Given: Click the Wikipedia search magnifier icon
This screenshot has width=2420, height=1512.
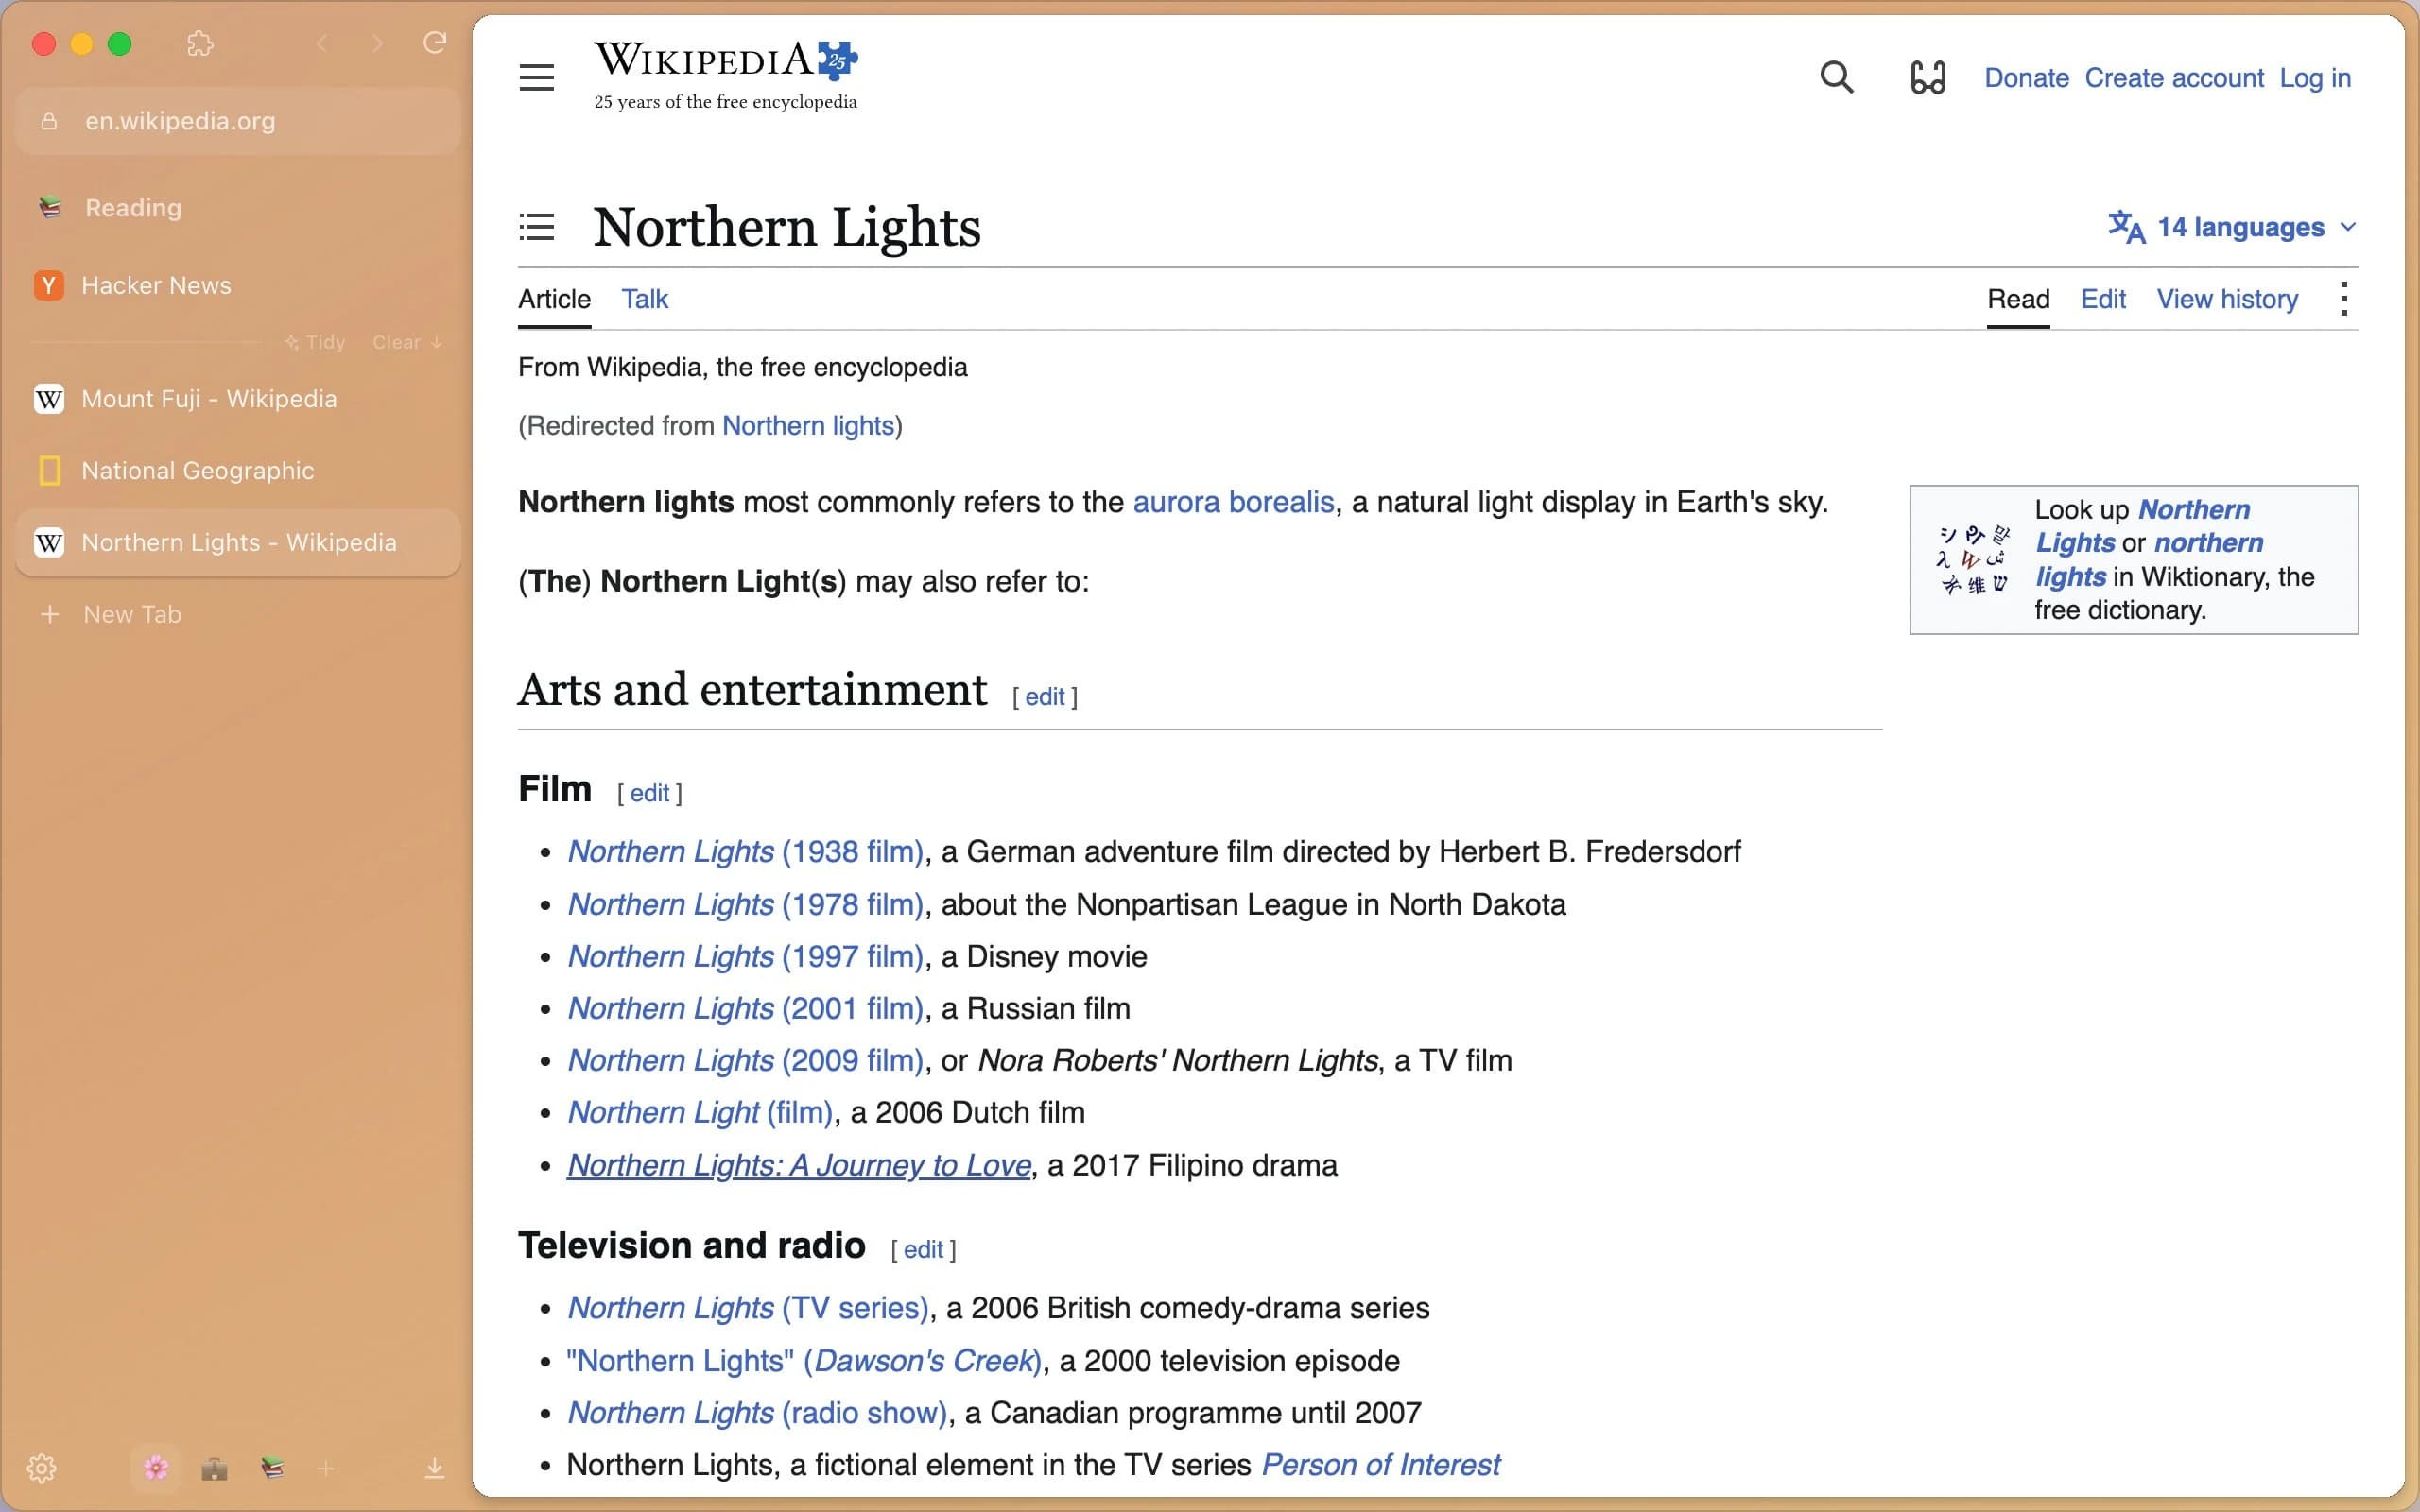Looking at the screenshot, I should click(1836, 77).
